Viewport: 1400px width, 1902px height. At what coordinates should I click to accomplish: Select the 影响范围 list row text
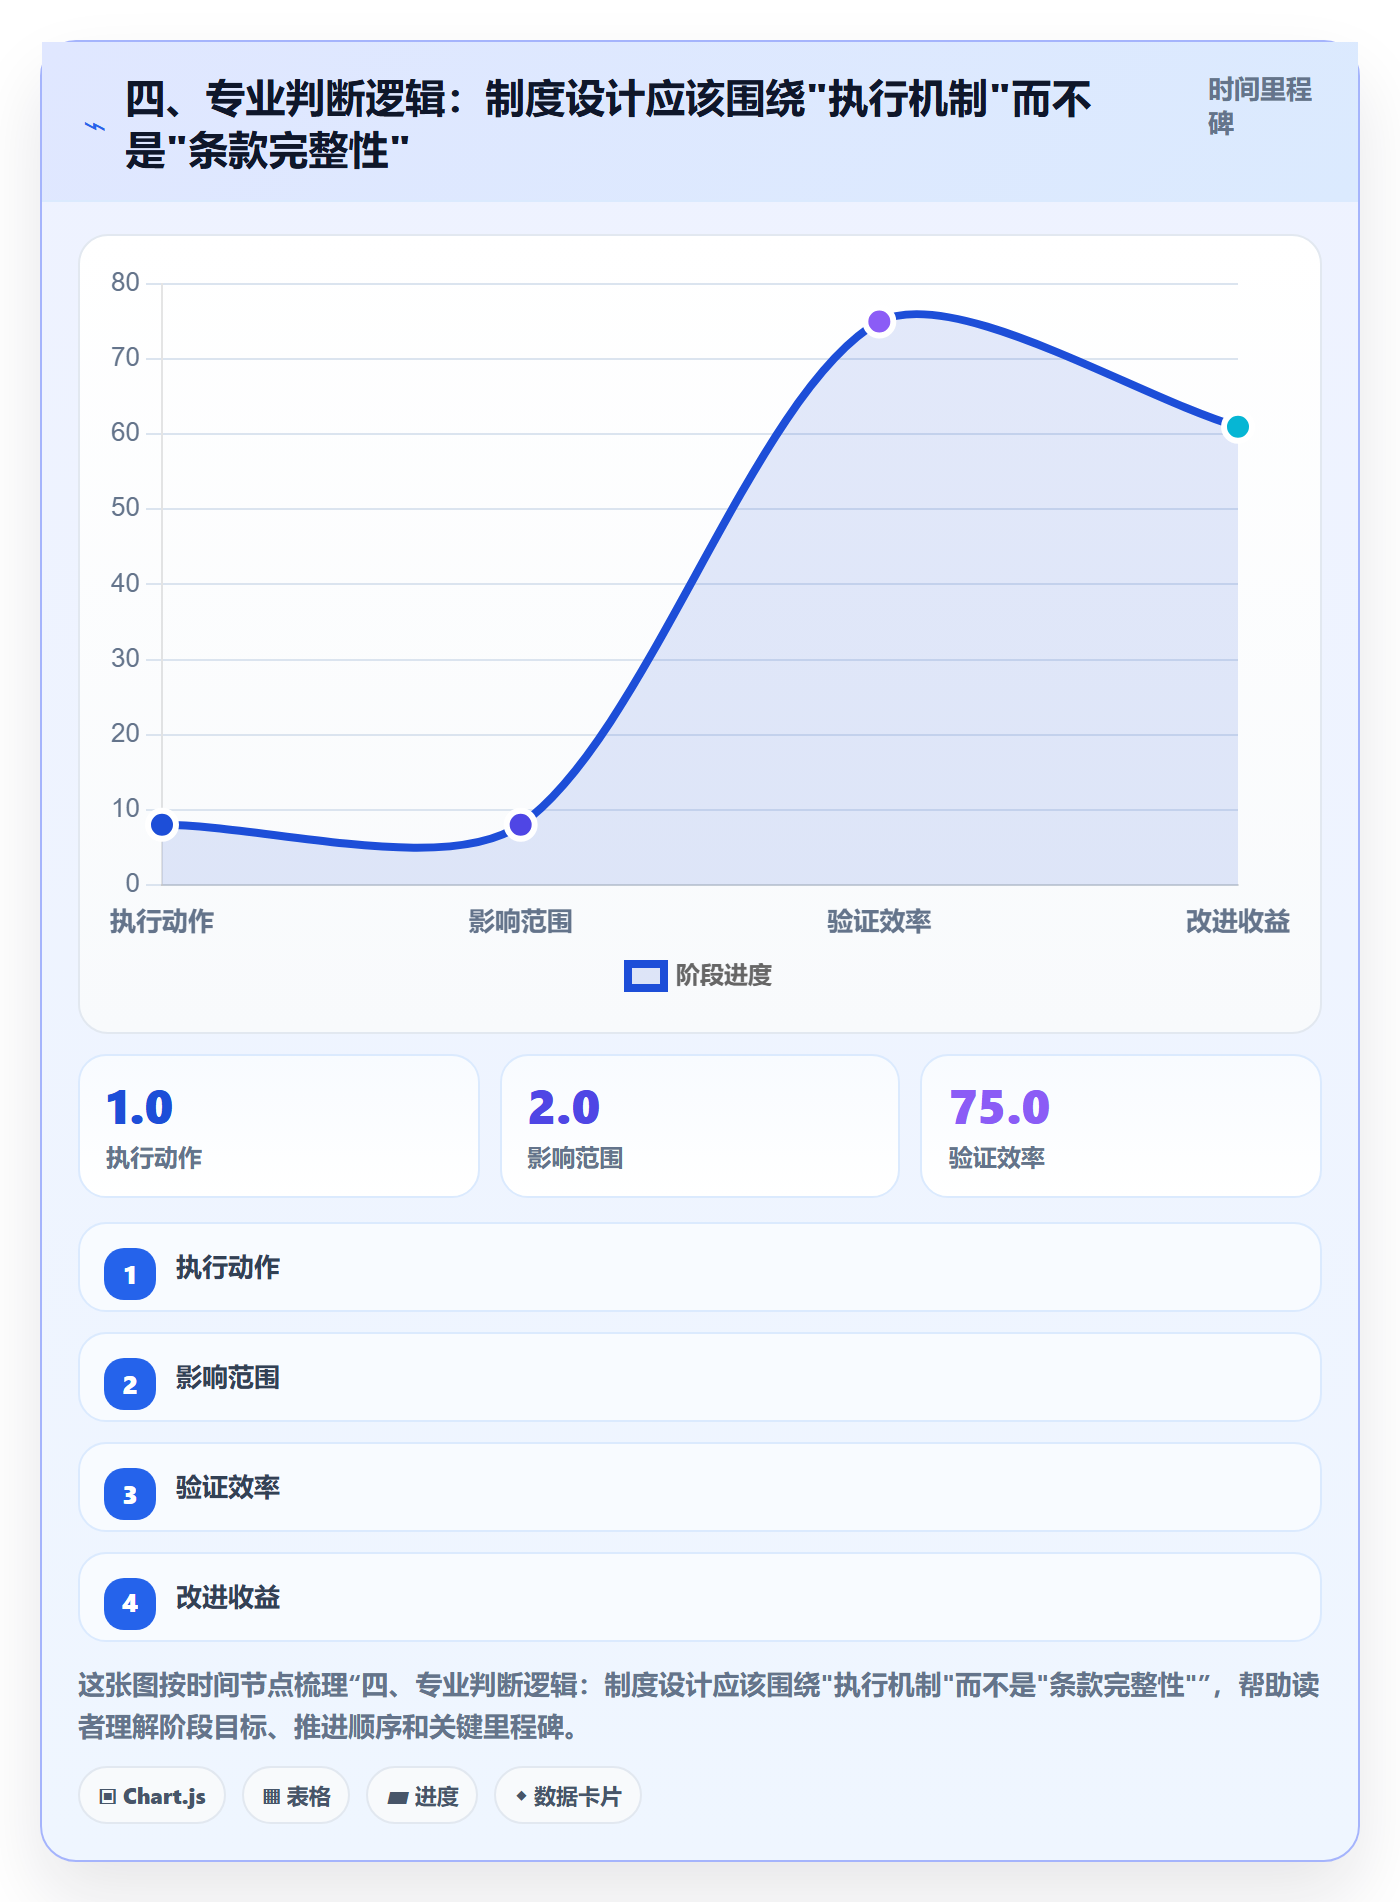click(x=228, y=1377)
